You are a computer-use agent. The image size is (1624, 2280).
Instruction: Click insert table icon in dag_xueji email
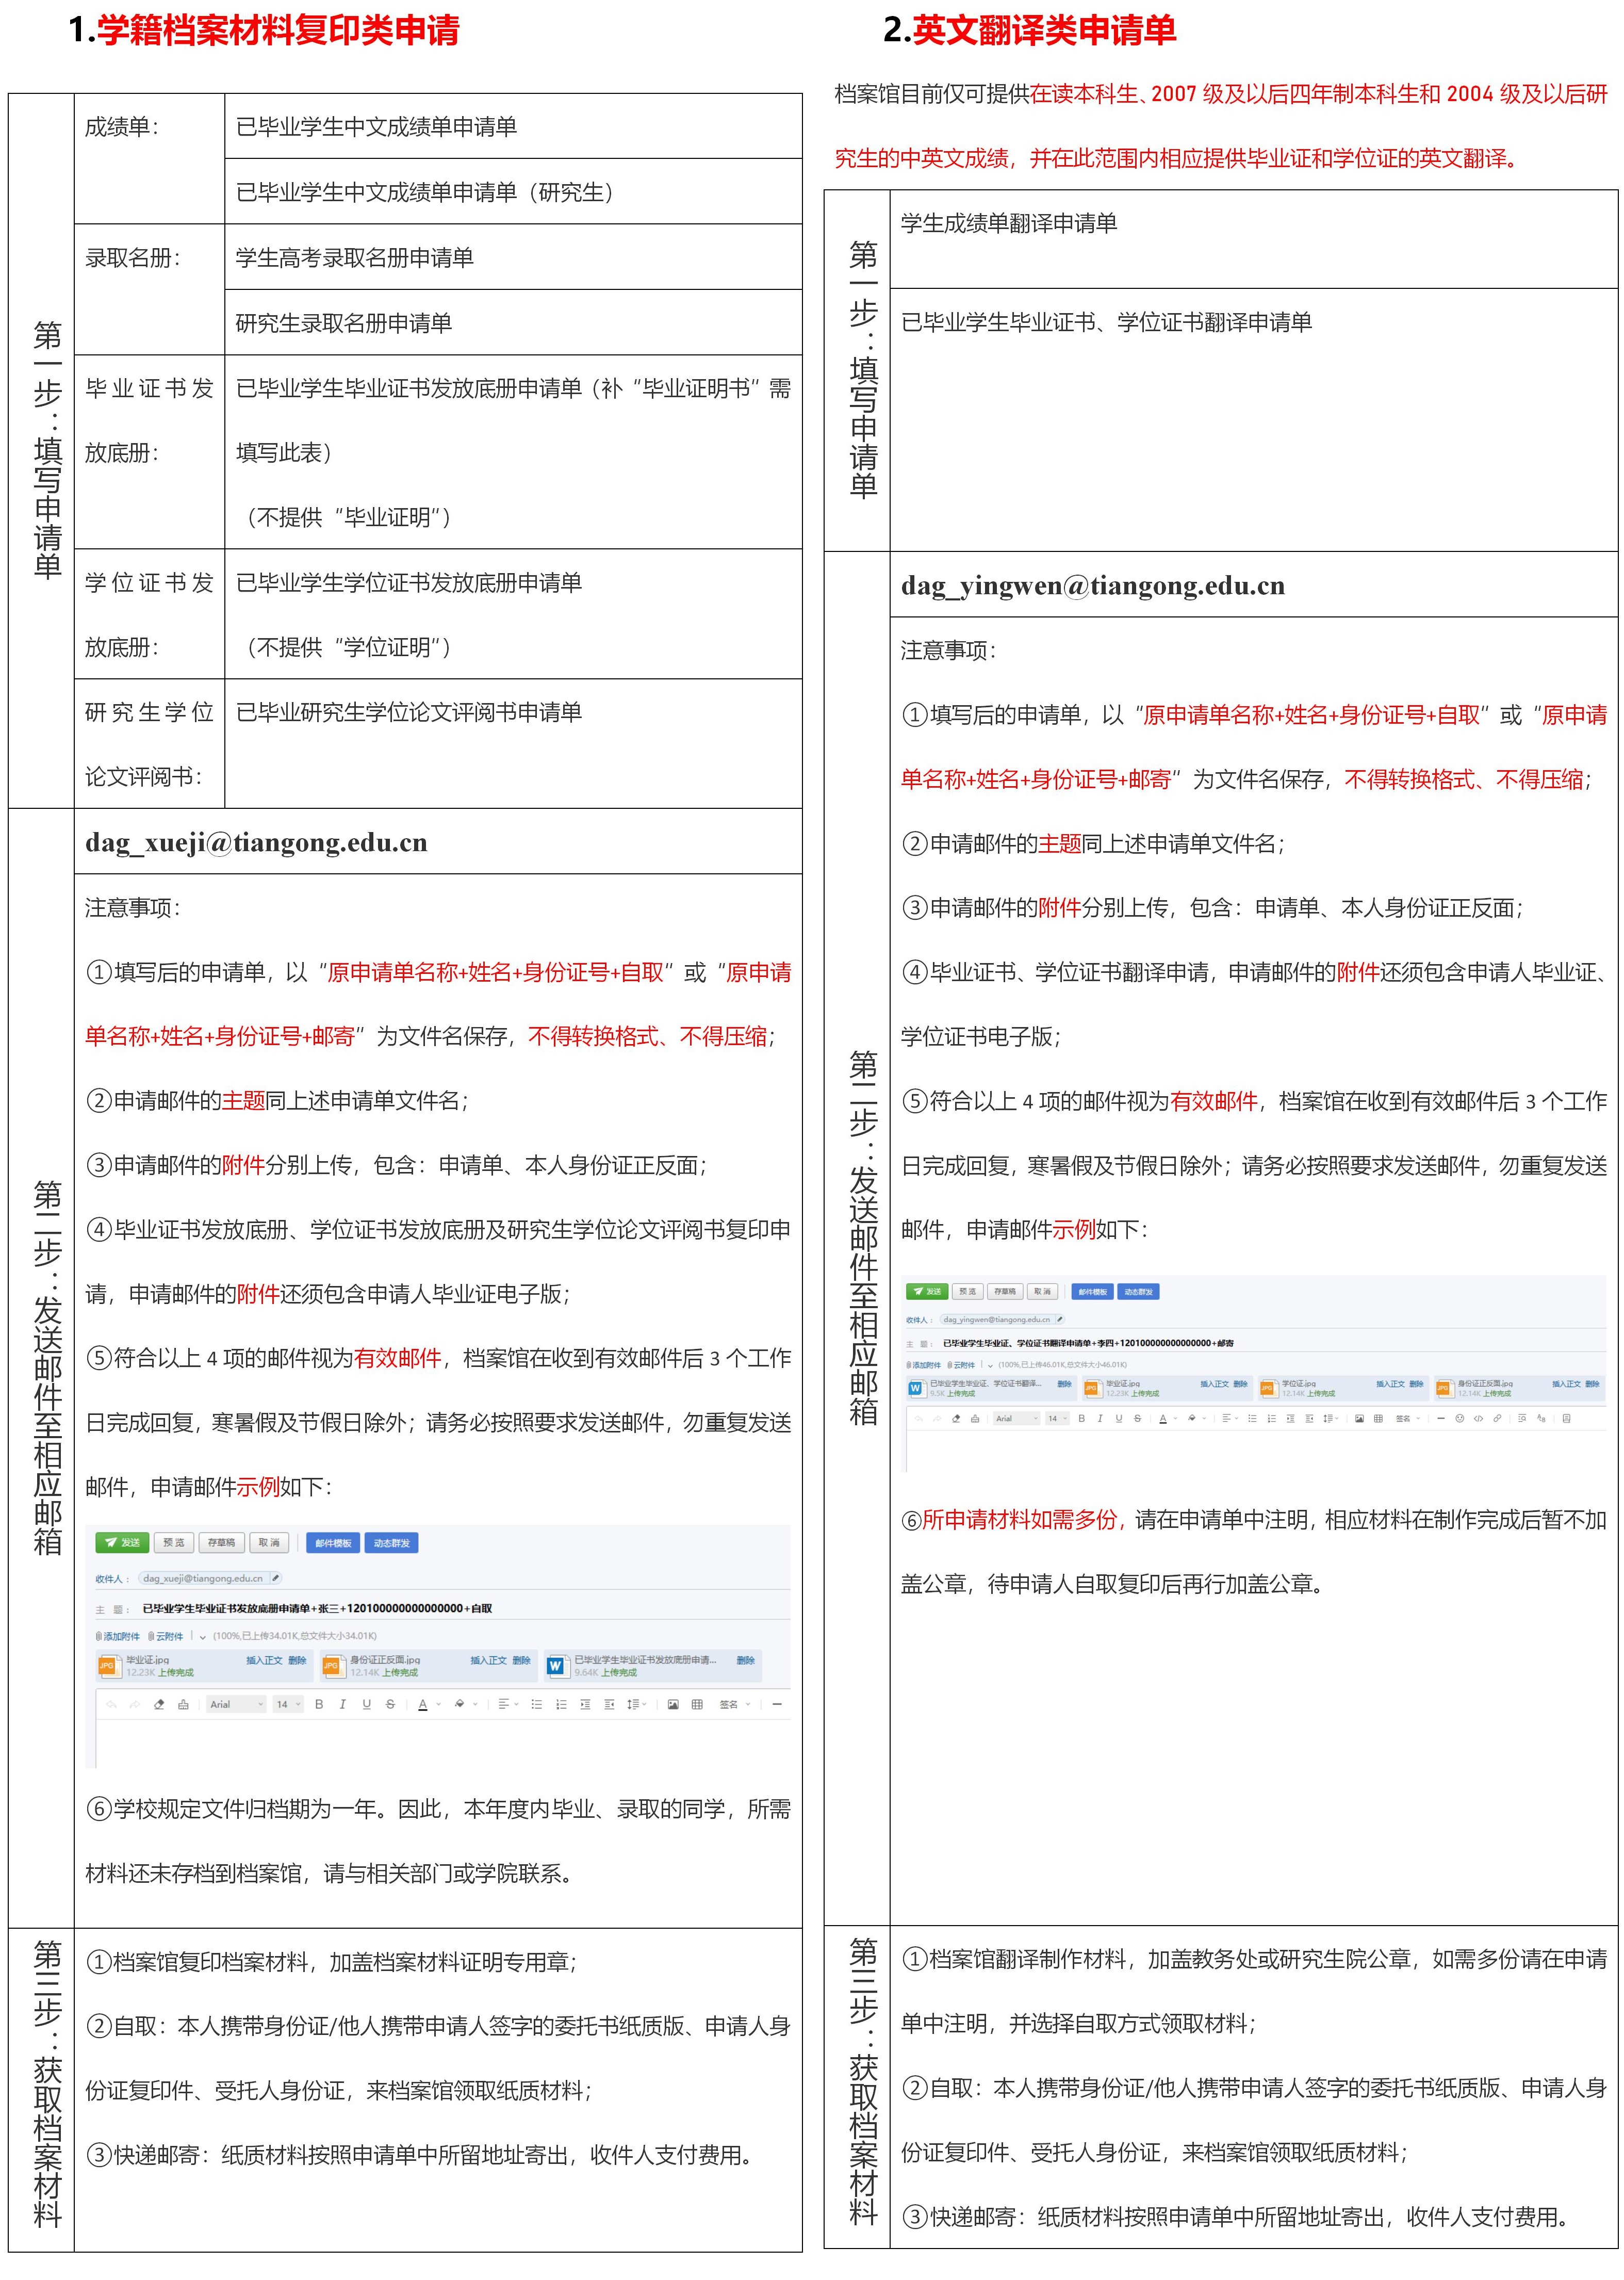(697, 1704)
